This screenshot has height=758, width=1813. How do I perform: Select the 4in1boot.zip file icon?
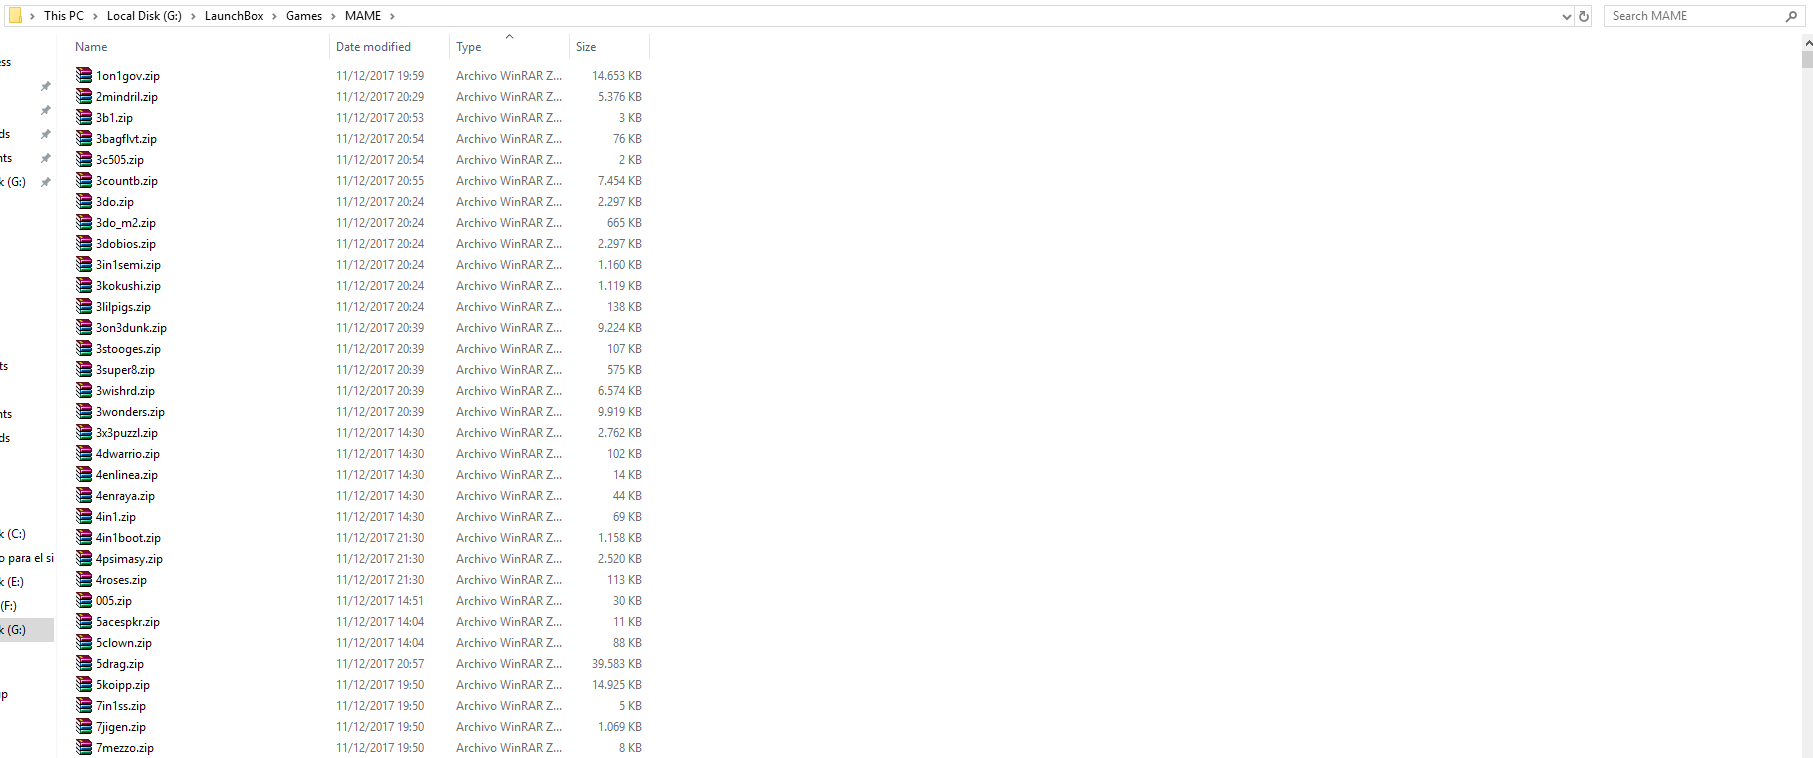pyautogui.click(x=84, y=537)
